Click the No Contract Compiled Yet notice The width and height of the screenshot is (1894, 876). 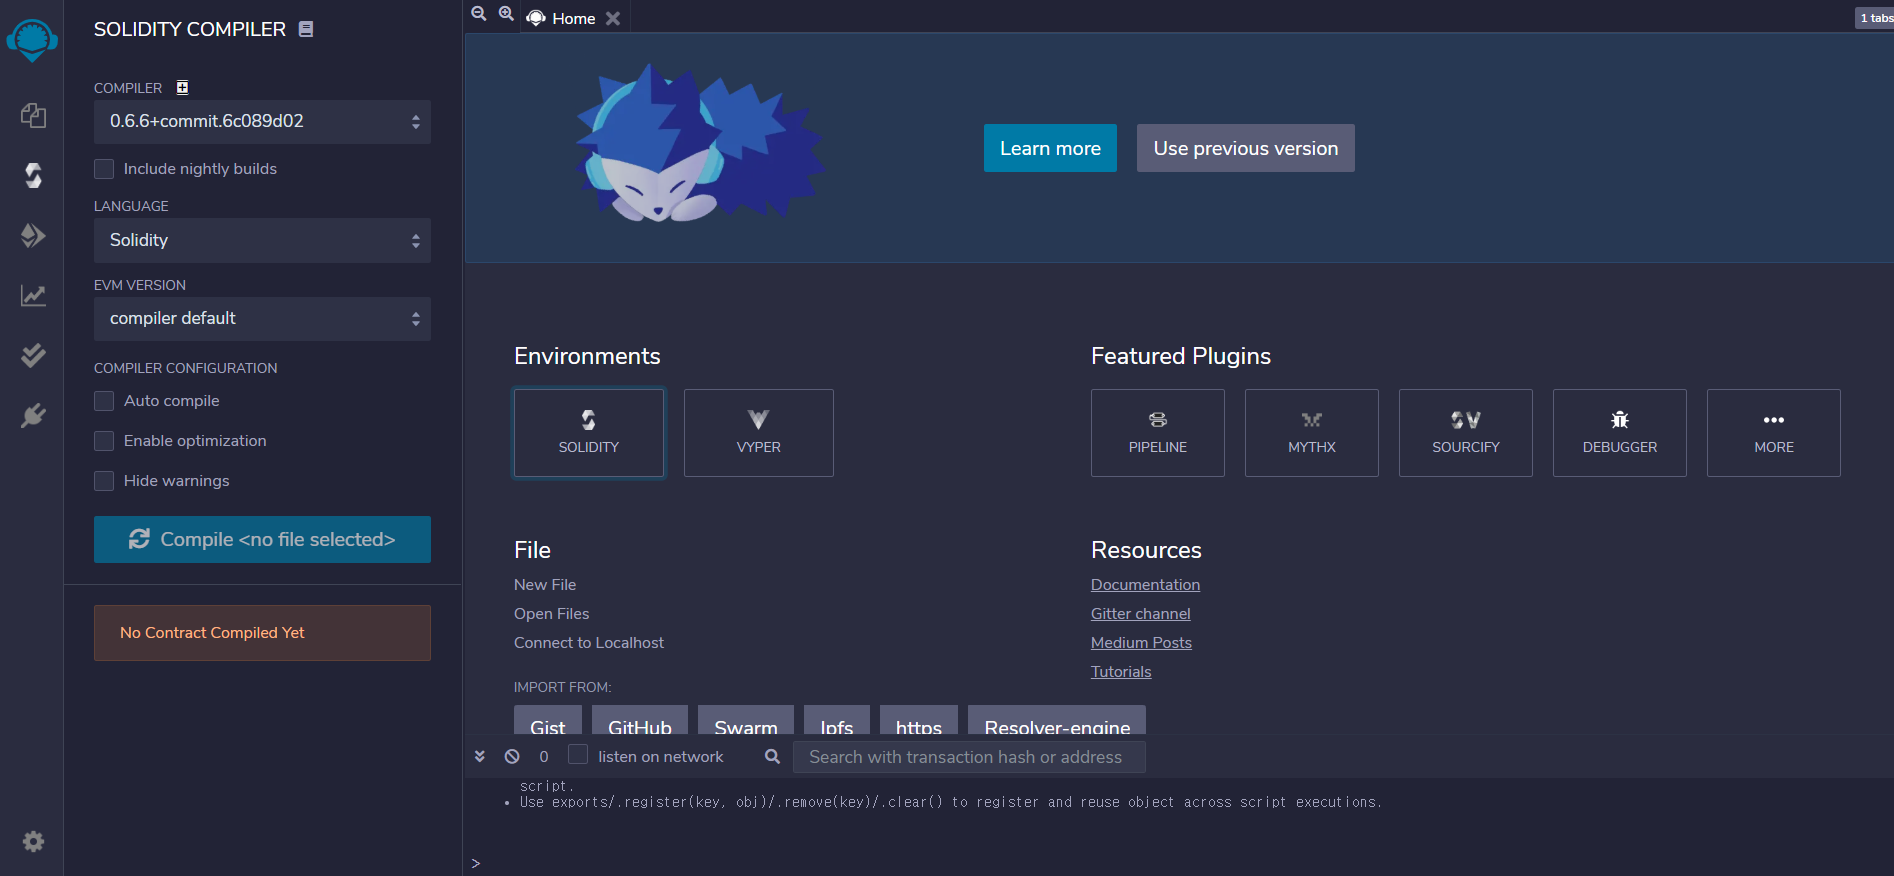[262, 633]
